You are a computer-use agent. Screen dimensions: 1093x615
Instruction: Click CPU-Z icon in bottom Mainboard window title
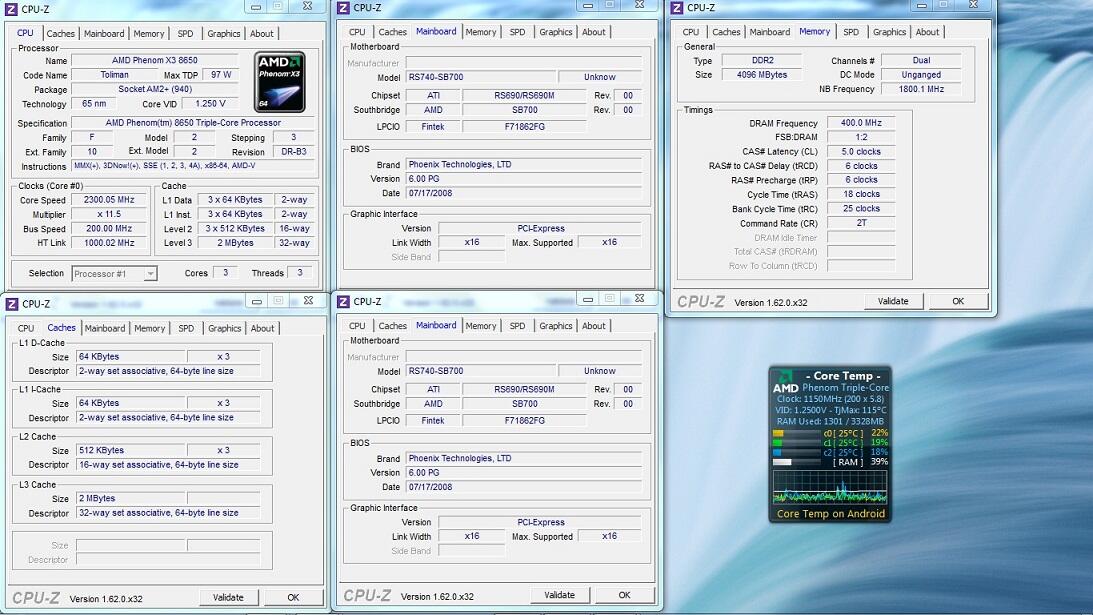tap(343, 301)
